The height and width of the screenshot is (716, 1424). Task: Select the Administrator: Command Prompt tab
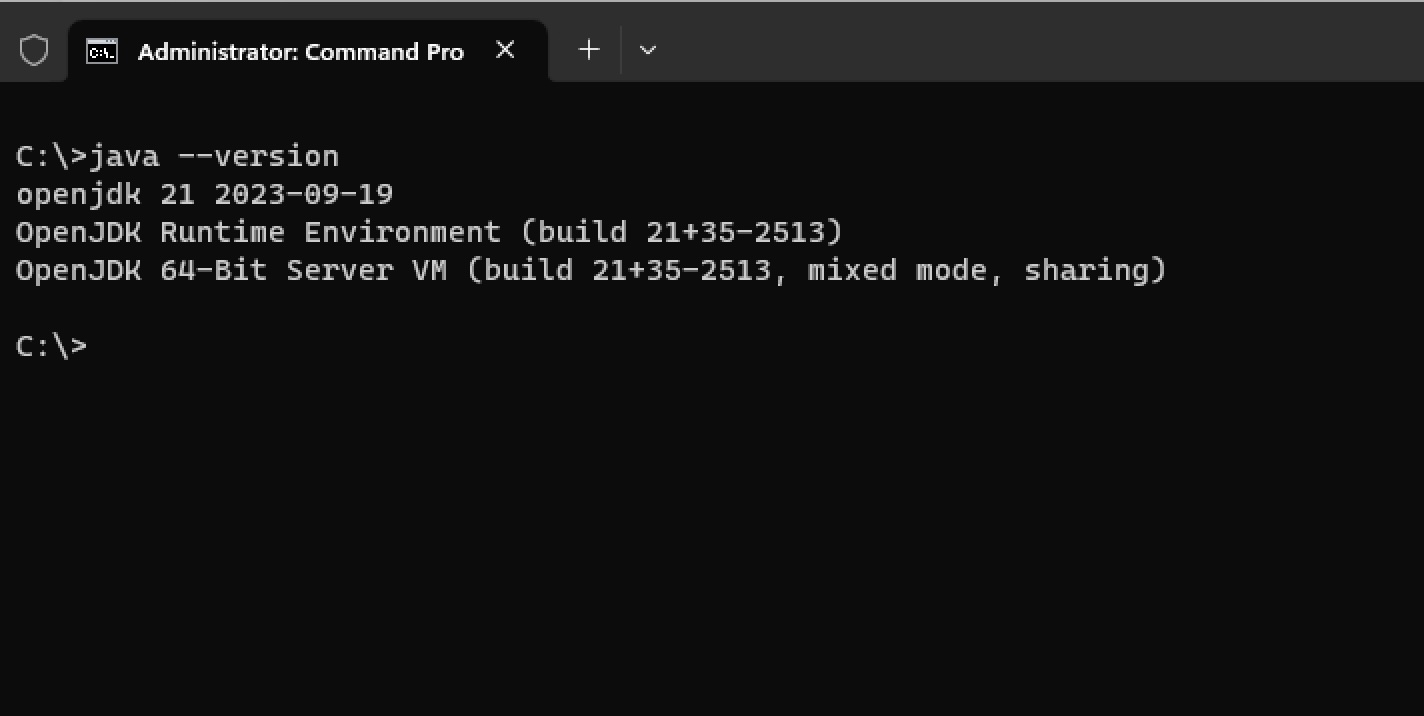point(300,51)
